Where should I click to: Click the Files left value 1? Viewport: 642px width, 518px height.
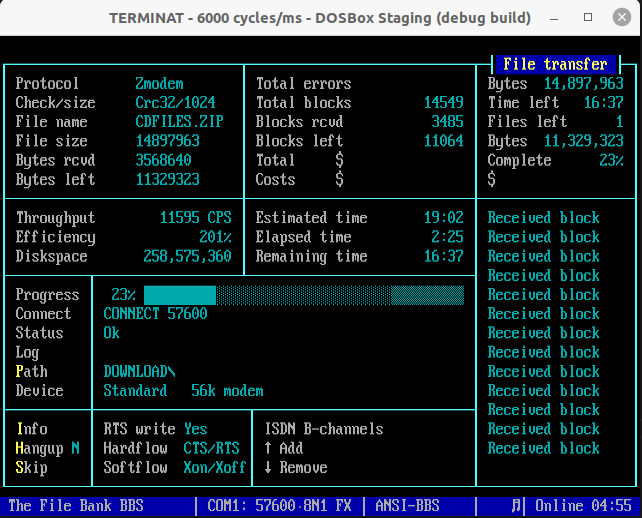pyautogui.click(x=620, y=122)
